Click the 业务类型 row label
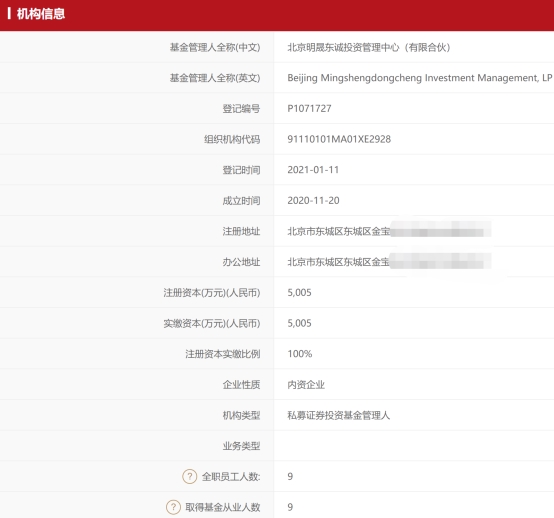Viewport: 554px width, 518px height. (241, 446)
